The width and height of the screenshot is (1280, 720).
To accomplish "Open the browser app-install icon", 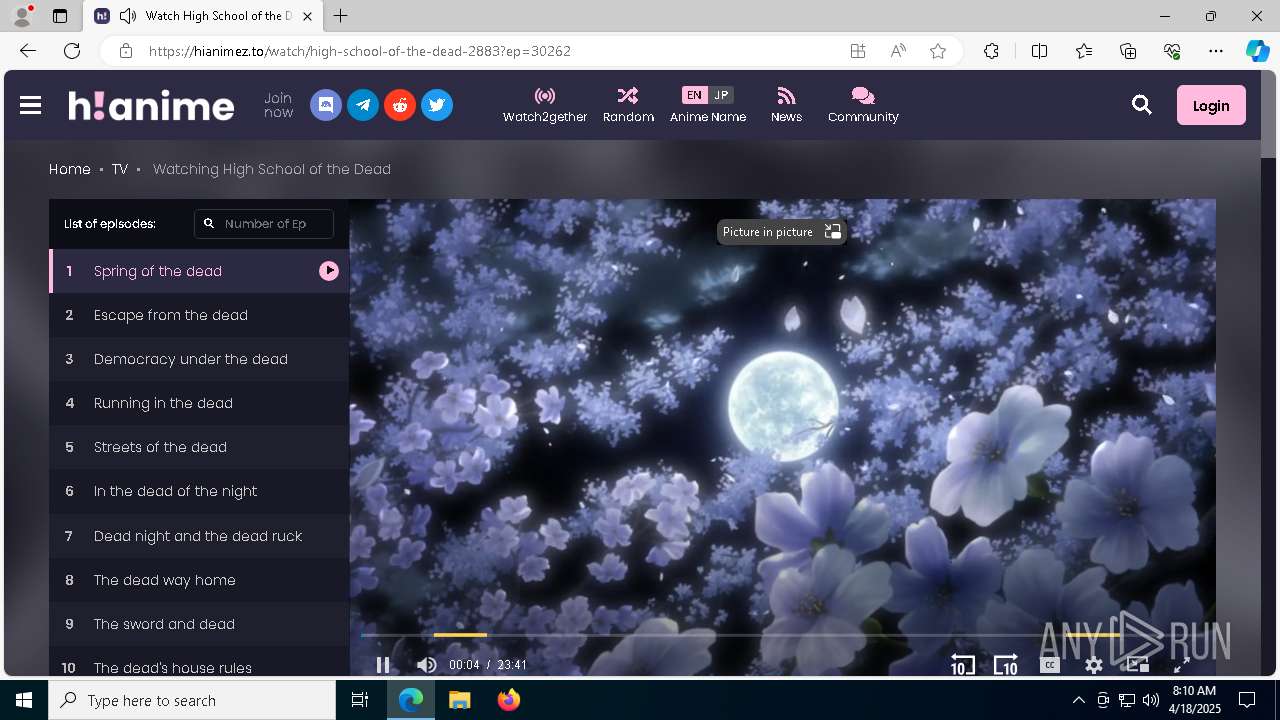I will [858, 51].
